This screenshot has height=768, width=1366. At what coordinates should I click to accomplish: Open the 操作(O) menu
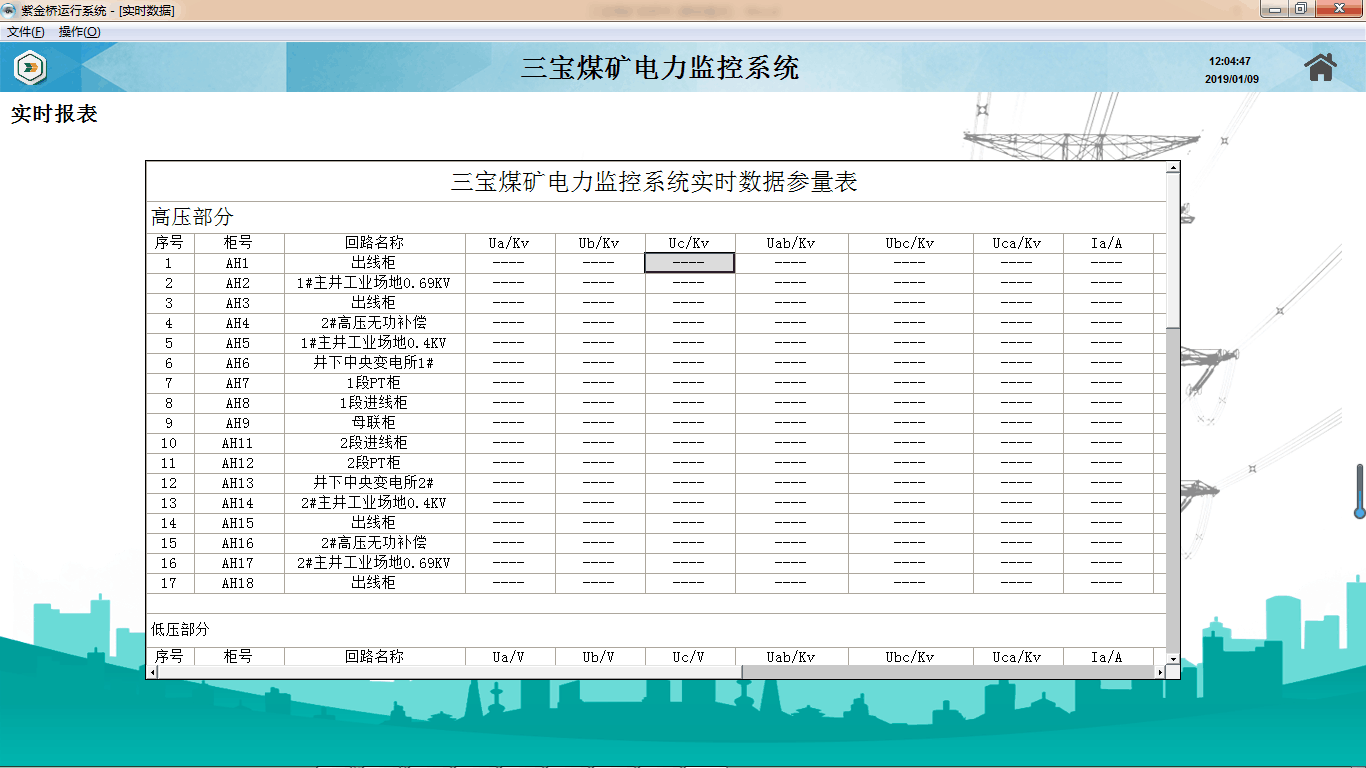pos(79,32)
